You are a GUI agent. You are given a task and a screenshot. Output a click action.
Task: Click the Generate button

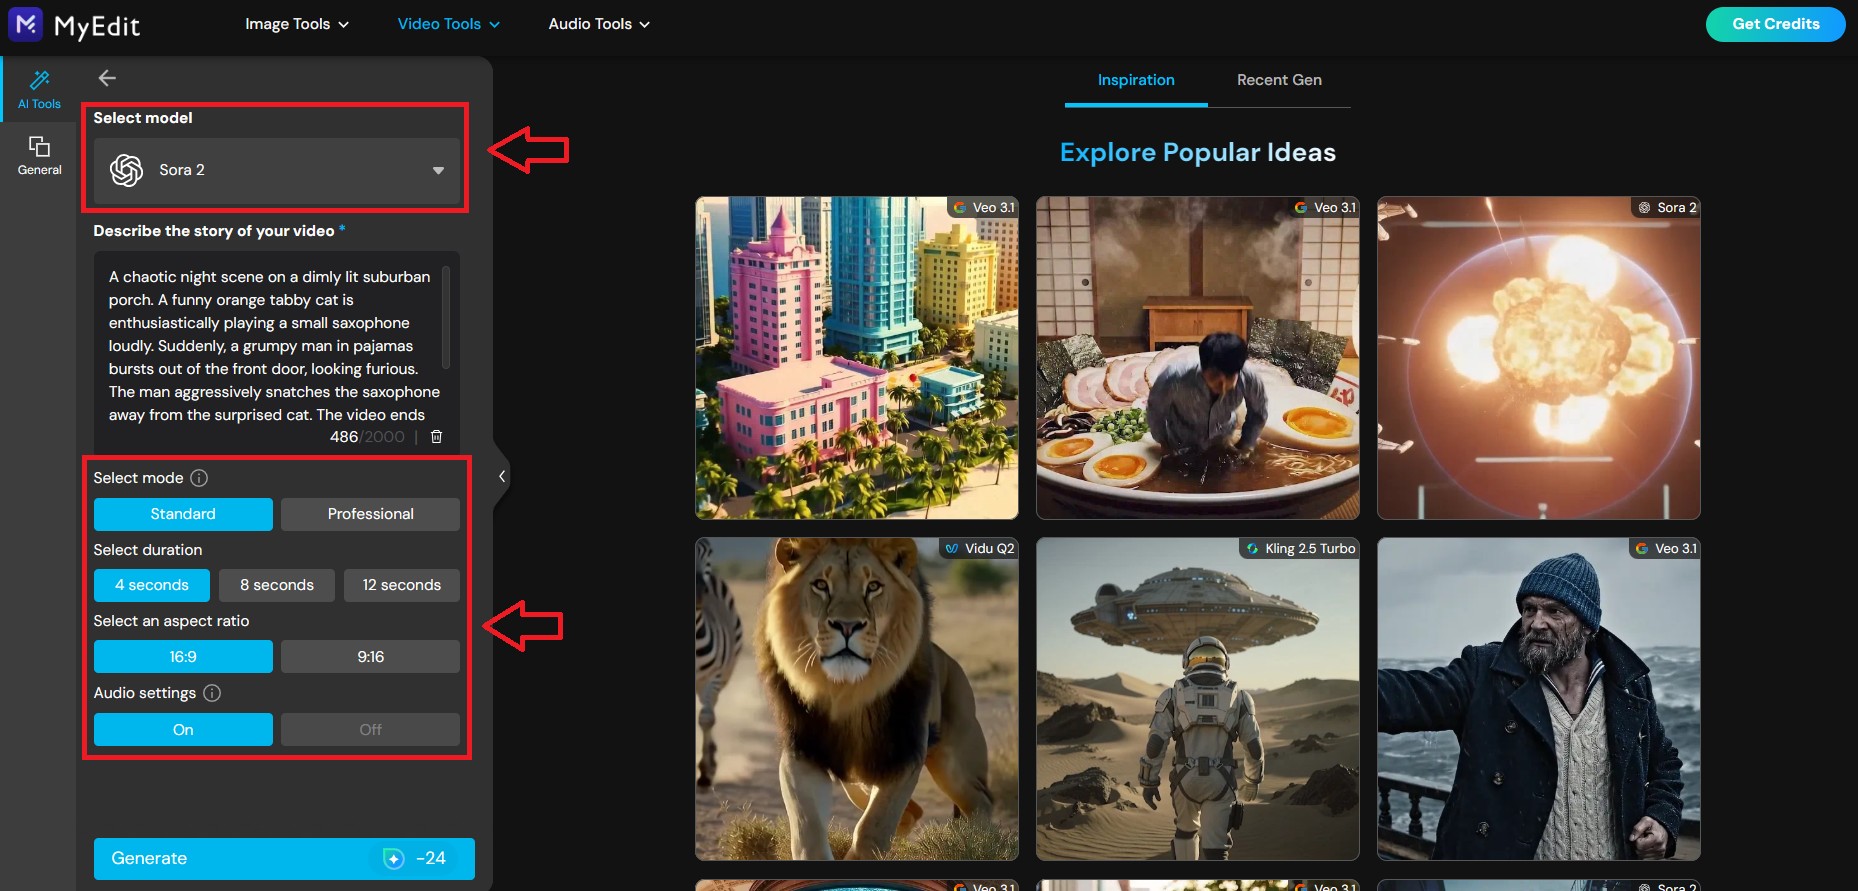(x=284, y=859)
